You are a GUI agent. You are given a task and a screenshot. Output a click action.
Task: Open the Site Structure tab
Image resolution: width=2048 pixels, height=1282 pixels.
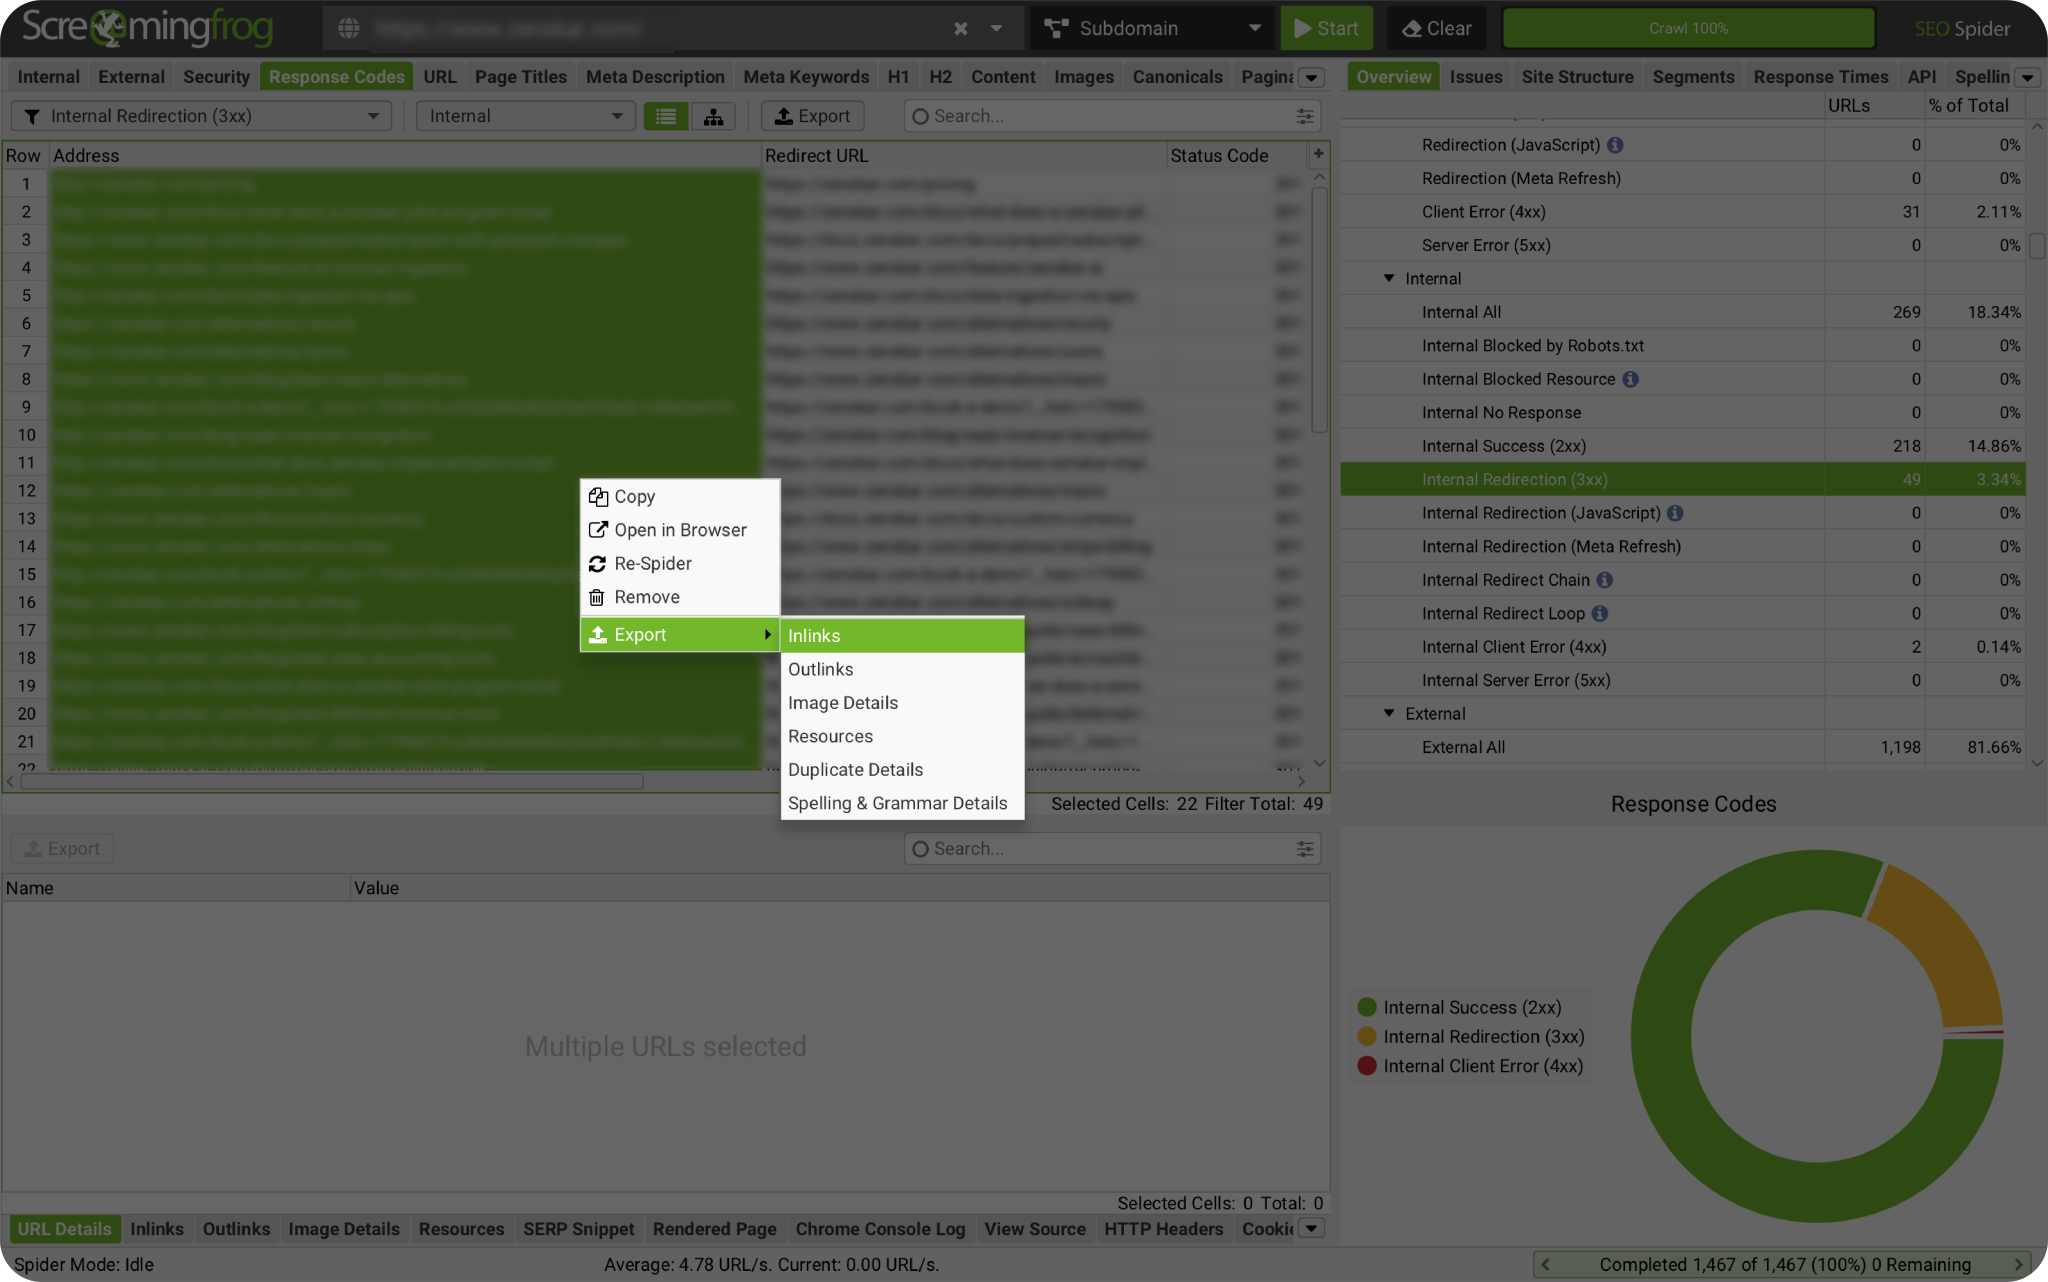1577,77
